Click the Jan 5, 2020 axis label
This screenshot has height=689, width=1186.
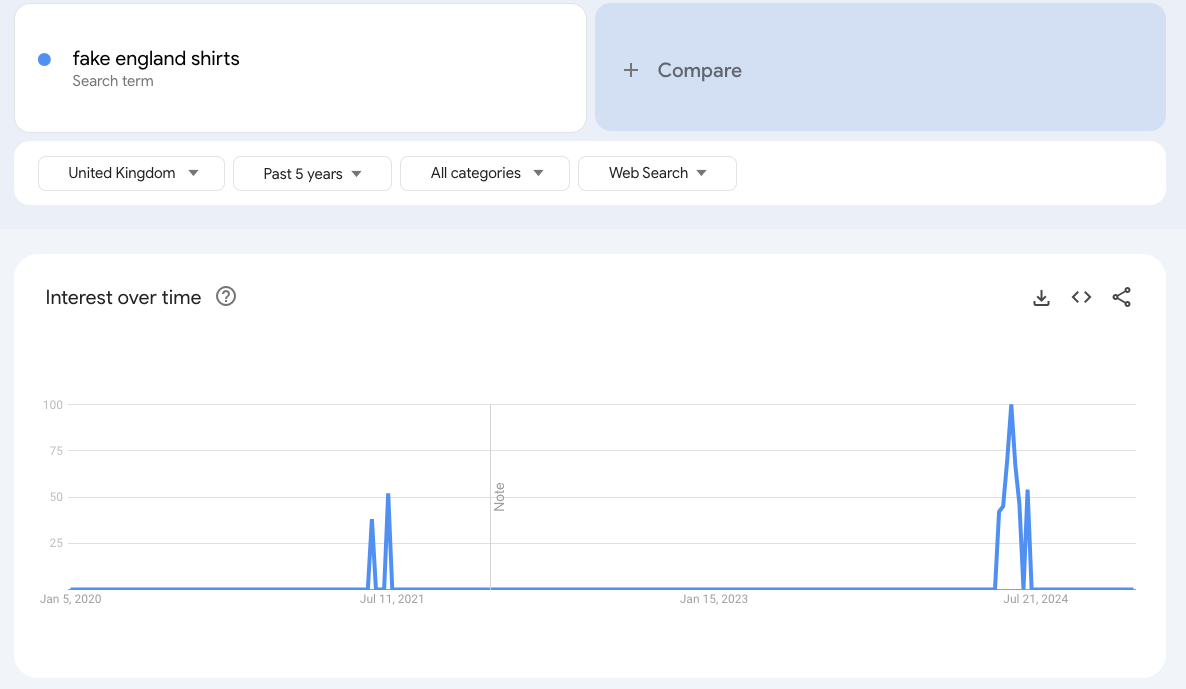(x=70, y=599)
